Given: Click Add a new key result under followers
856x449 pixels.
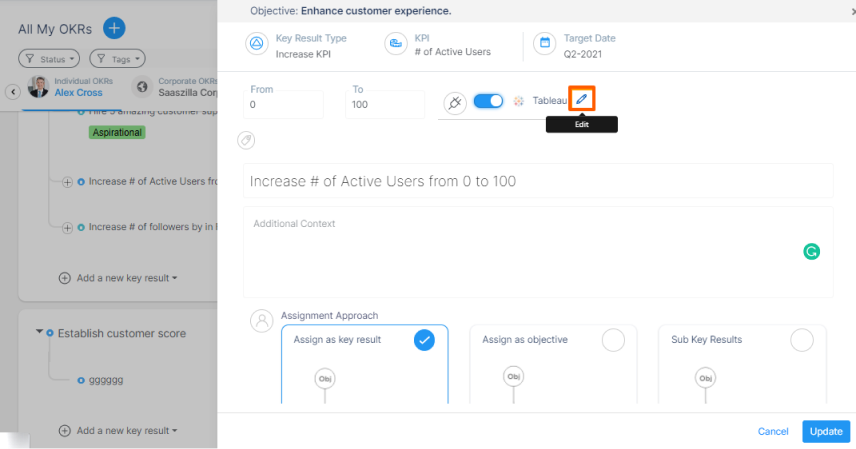Looking at the screenshot, I should tap(118, 278).
